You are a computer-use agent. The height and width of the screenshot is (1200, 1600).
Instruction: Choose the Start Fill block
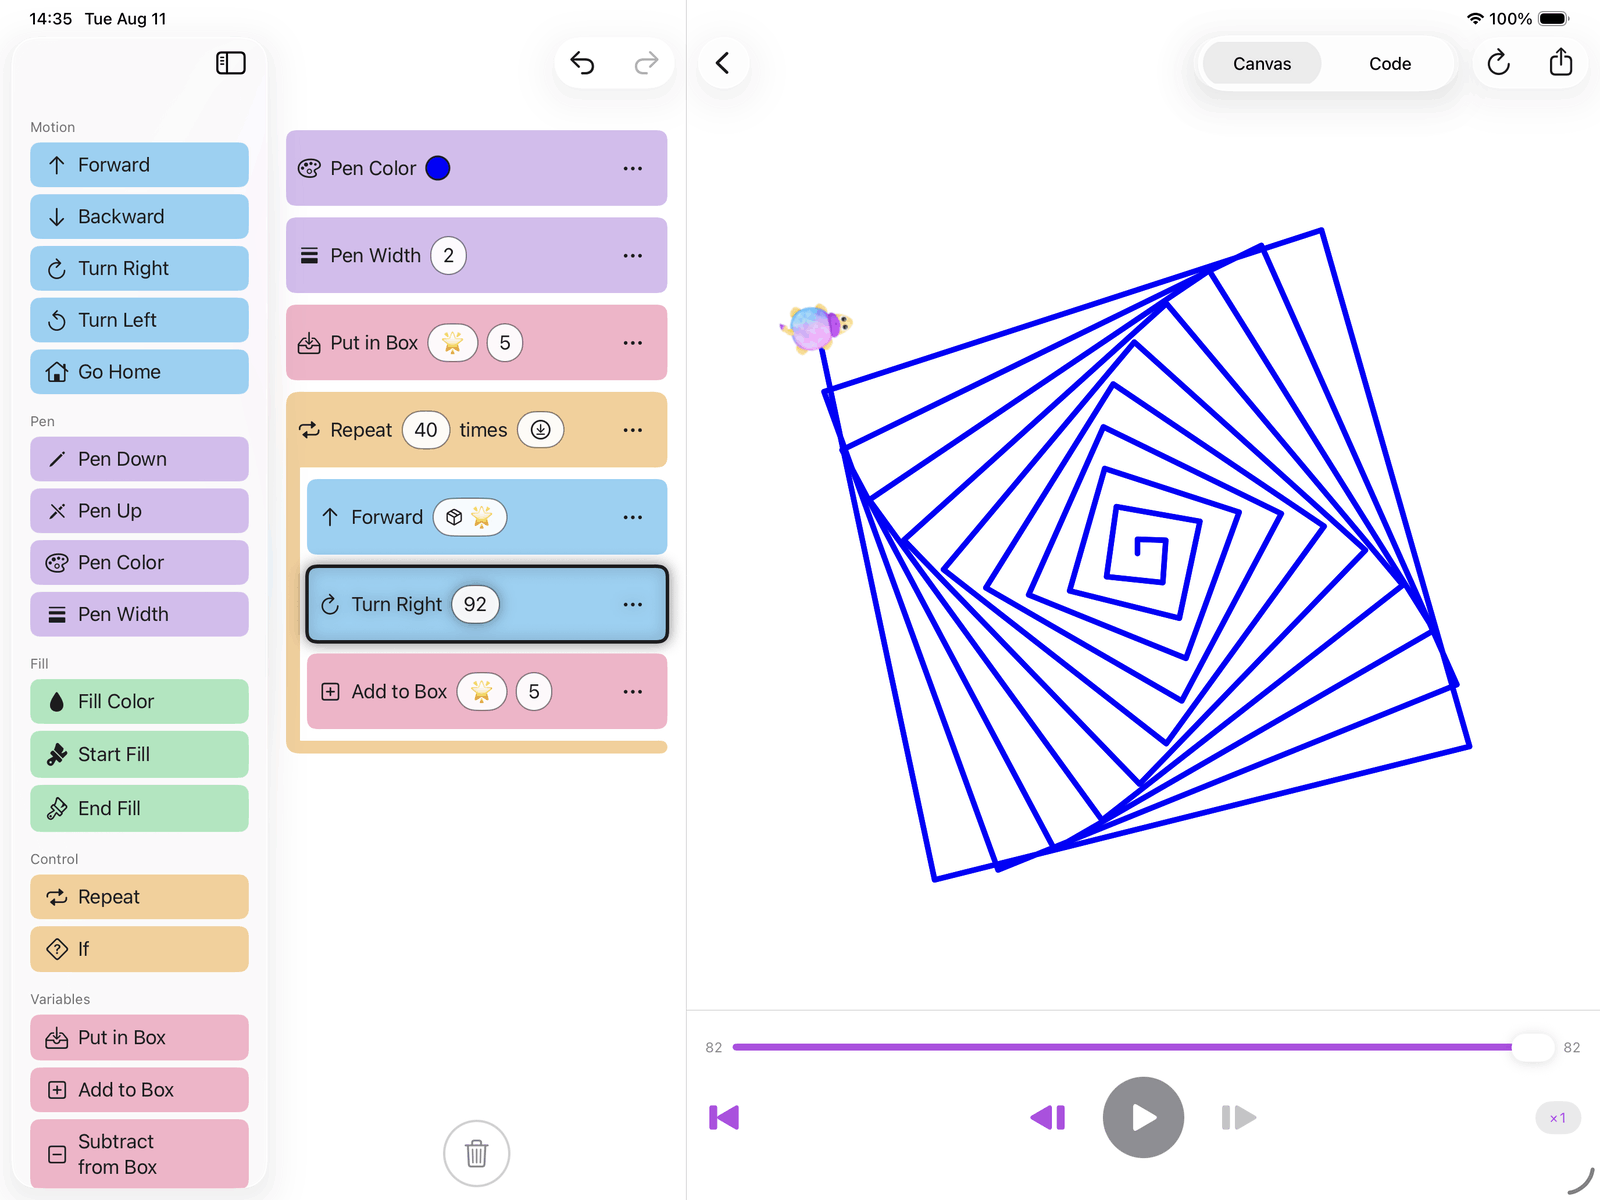click(139, 754)
